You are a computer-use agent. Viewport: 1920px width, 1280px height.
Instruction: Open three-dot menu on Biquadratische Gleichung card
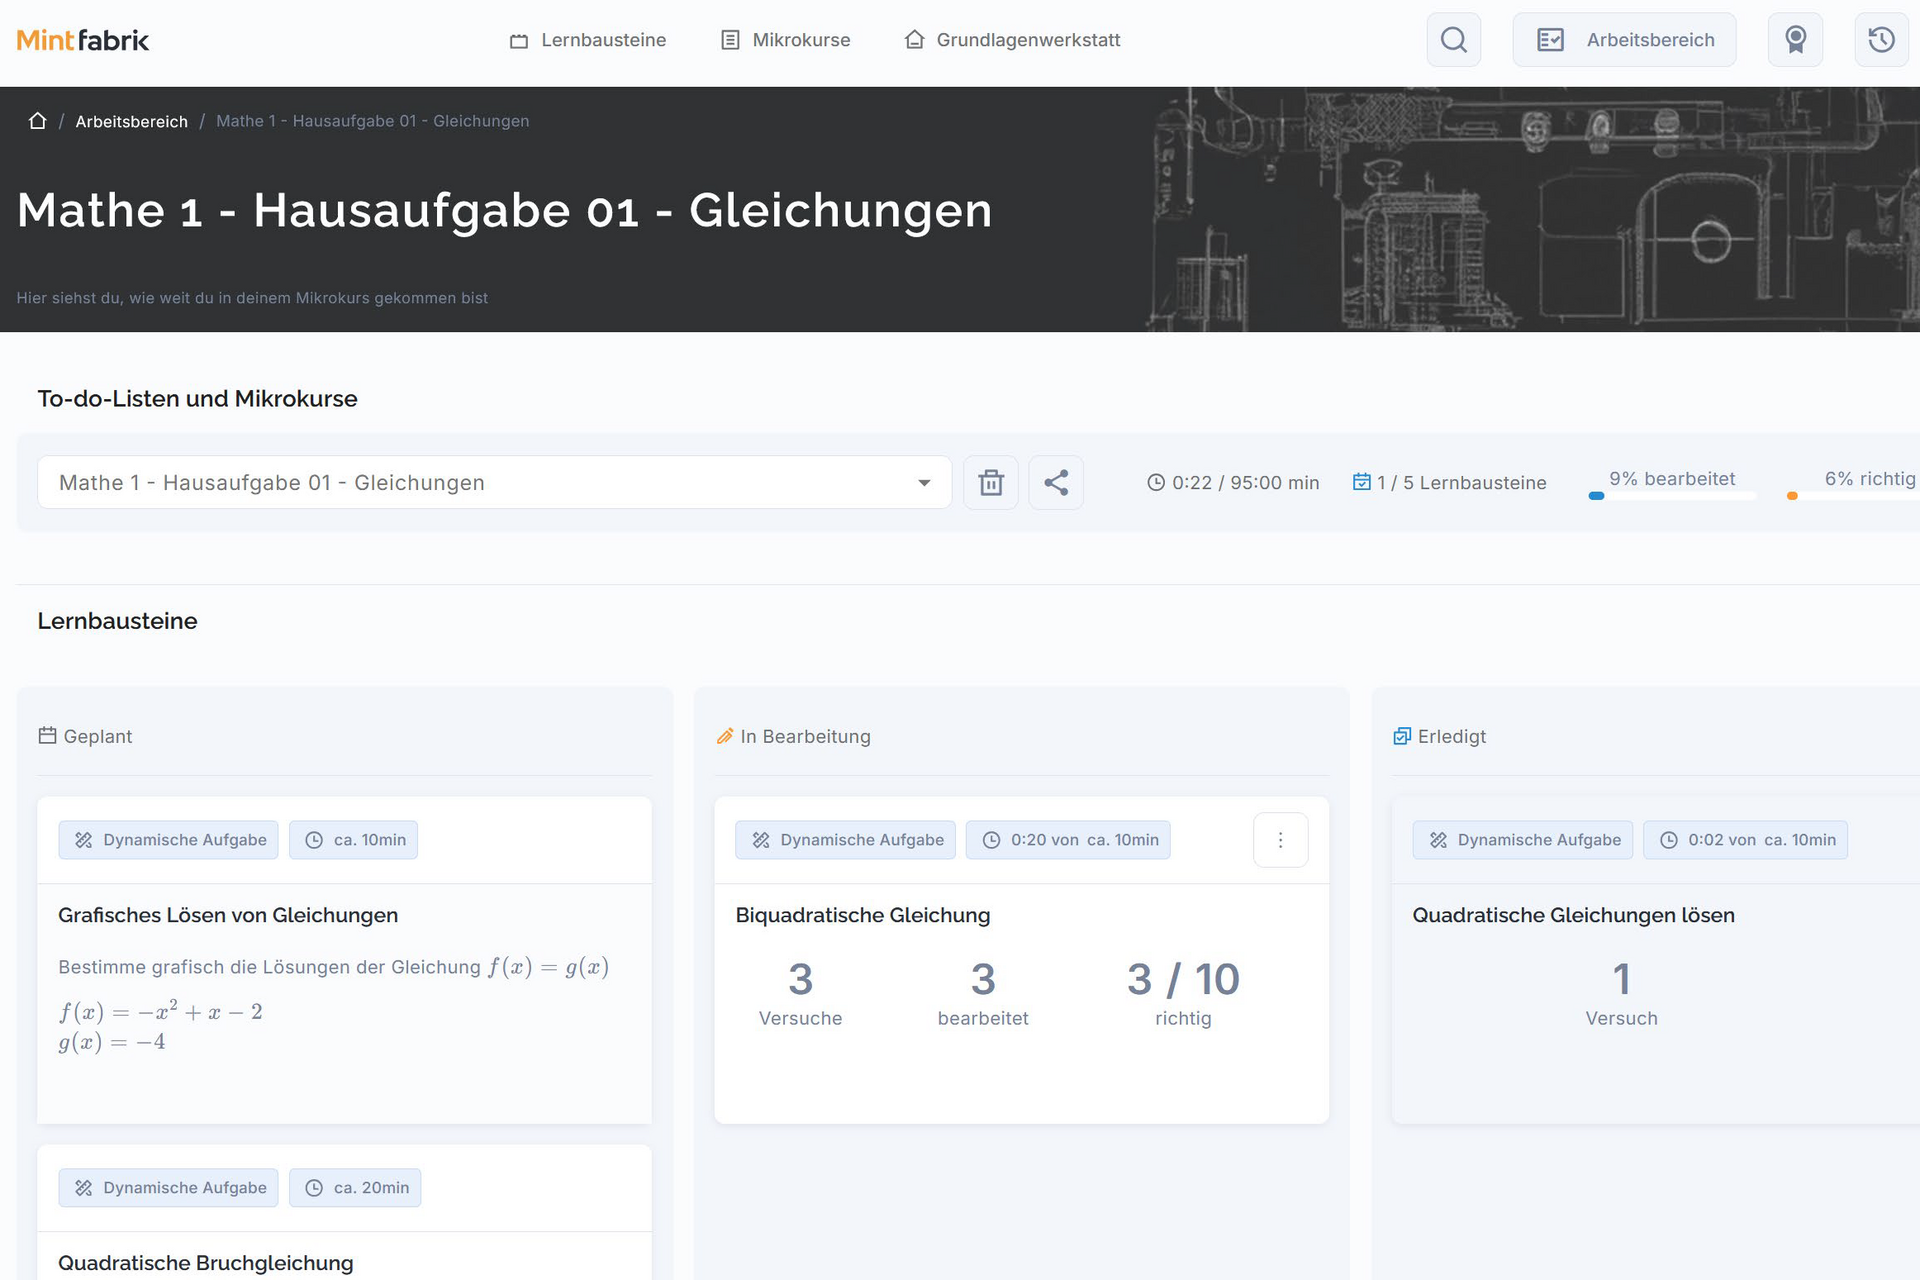1280,840
